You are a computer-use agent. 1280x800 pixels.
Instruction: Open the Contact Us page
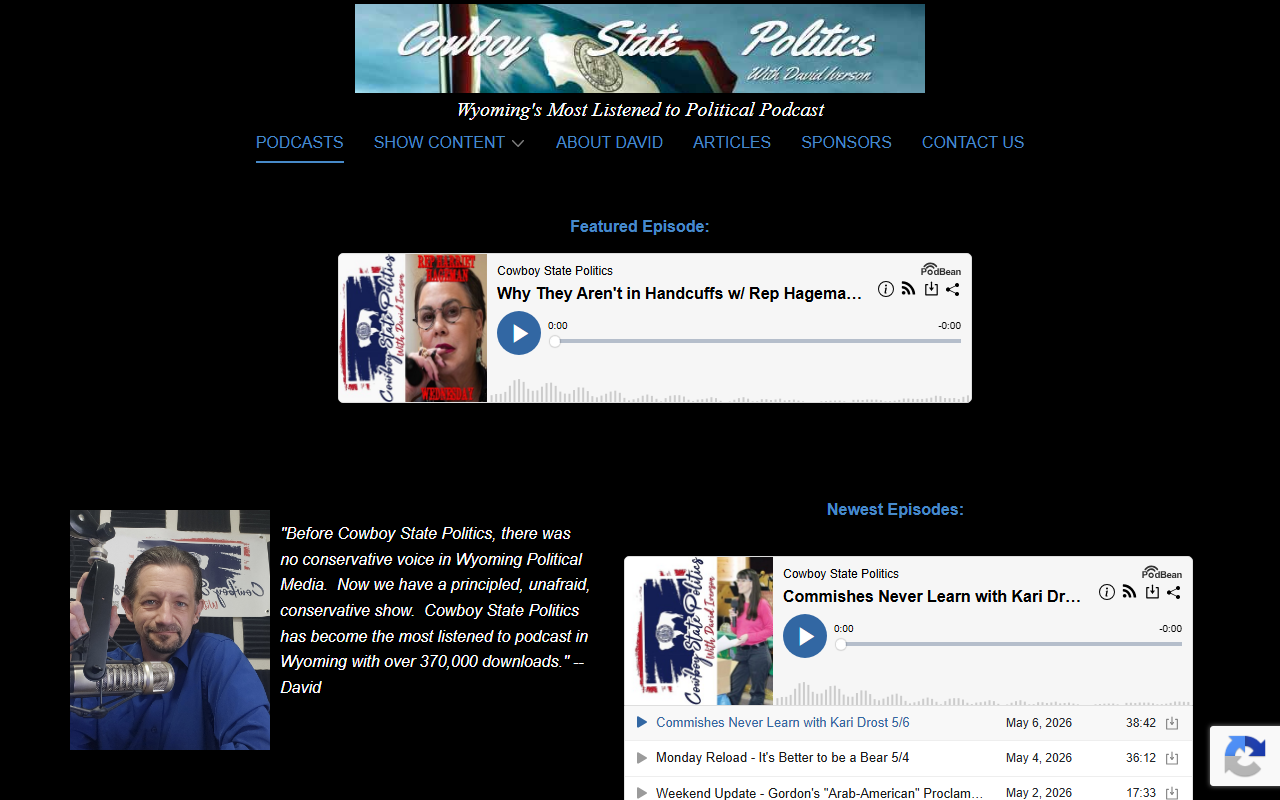(973, 142)
